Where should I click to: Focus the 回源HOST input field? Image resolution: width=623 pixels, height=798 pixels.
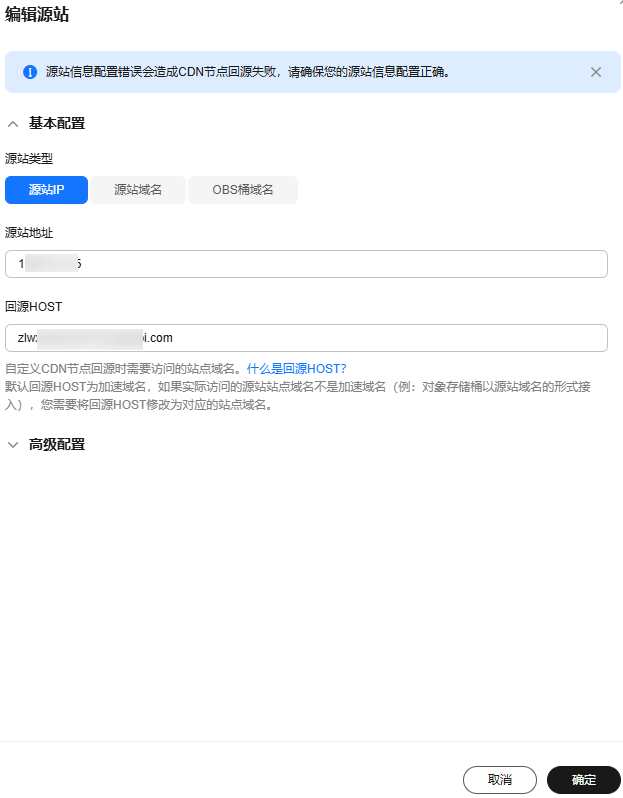[306, 338]
